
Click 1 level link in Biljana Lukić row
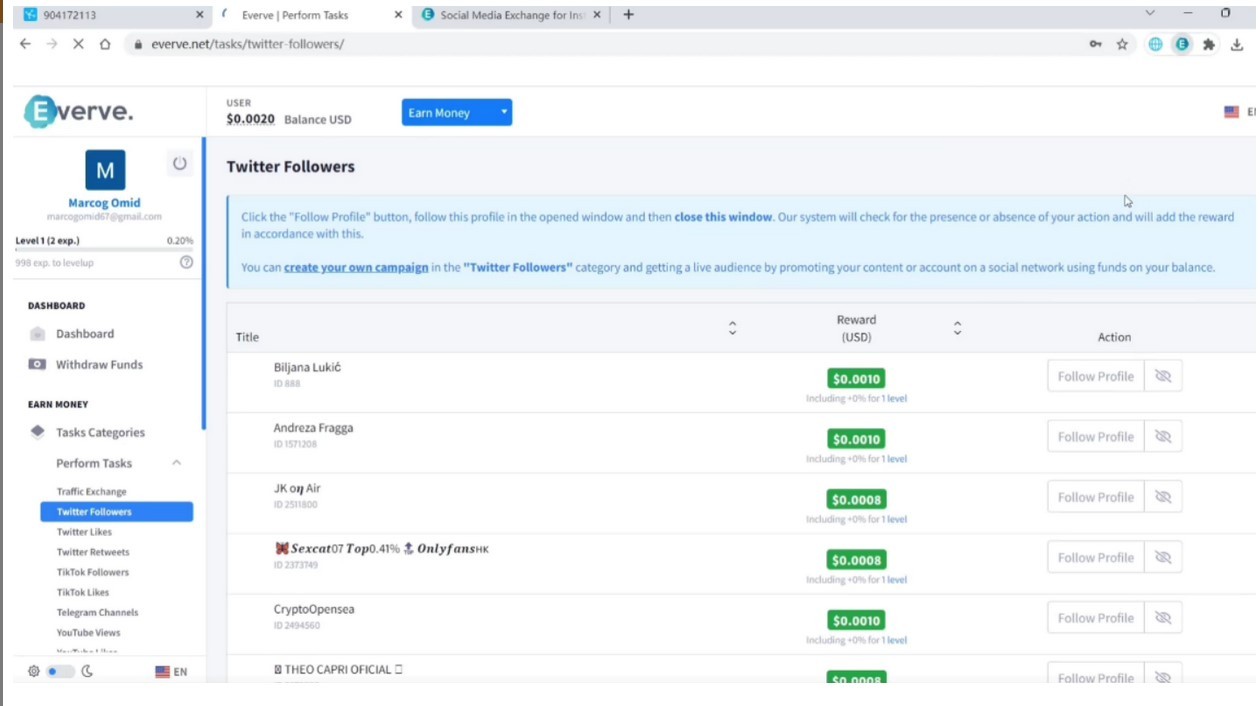[894, 399]
